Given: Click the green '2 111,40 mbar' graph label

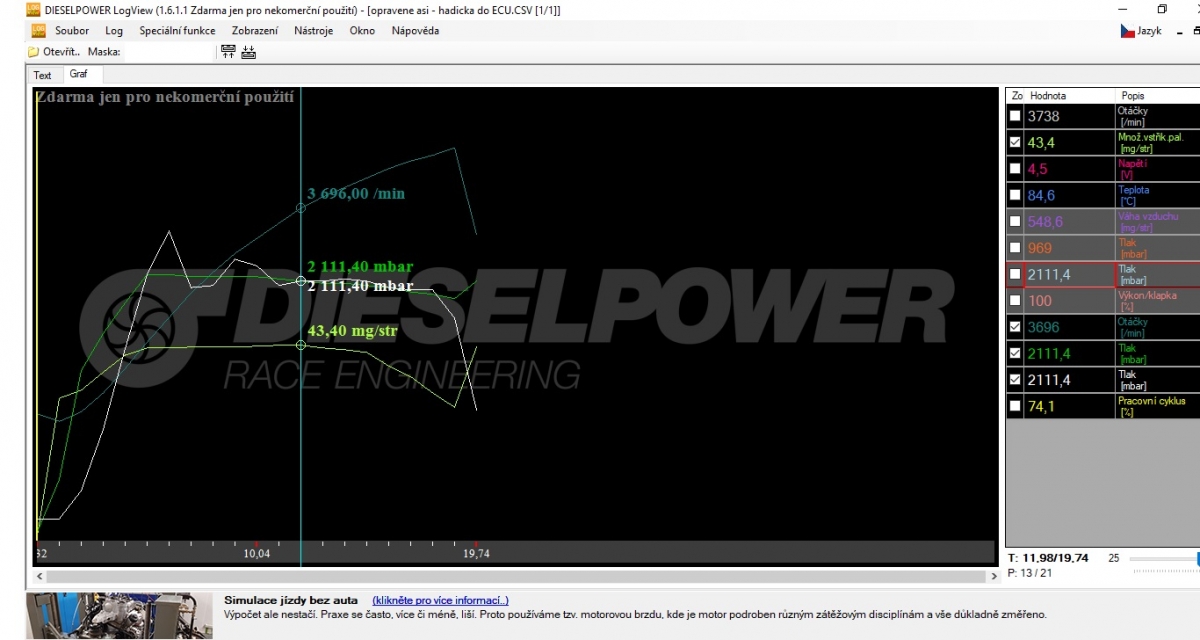Looking at the screenshot, I should pos(360,267).
